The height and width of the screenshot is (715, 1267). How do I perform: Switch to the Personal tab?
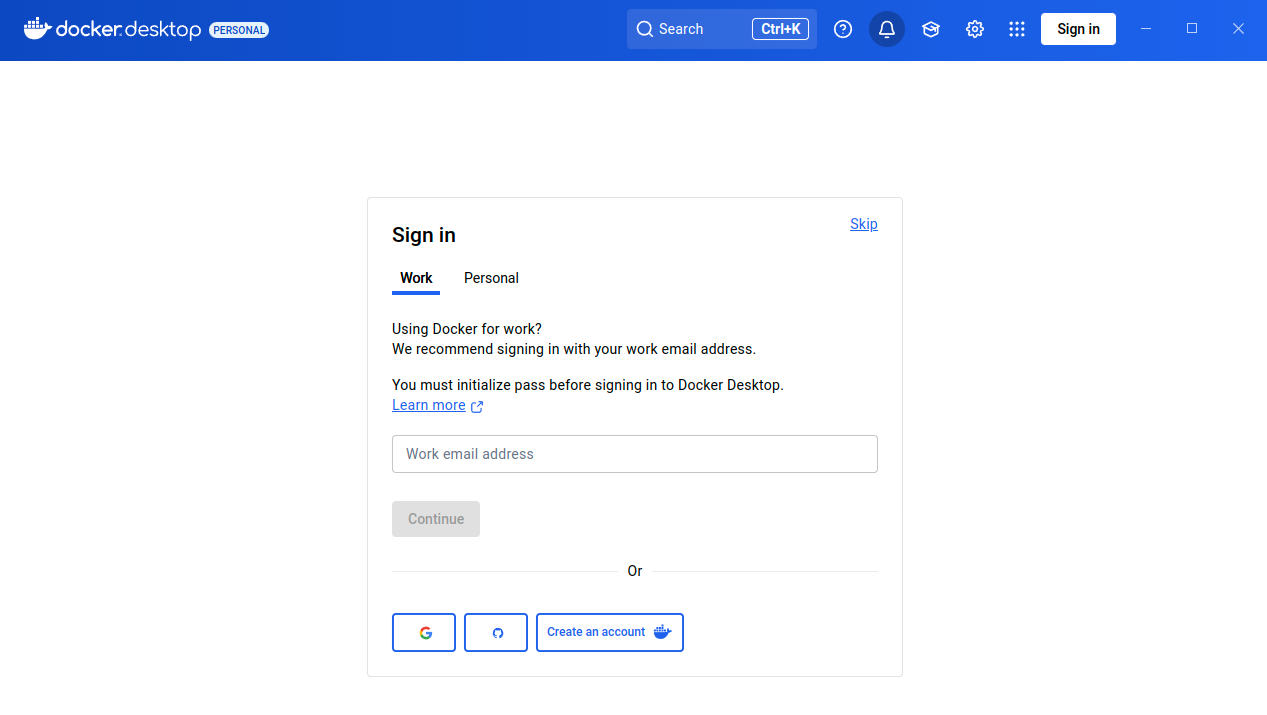(491, 278)
